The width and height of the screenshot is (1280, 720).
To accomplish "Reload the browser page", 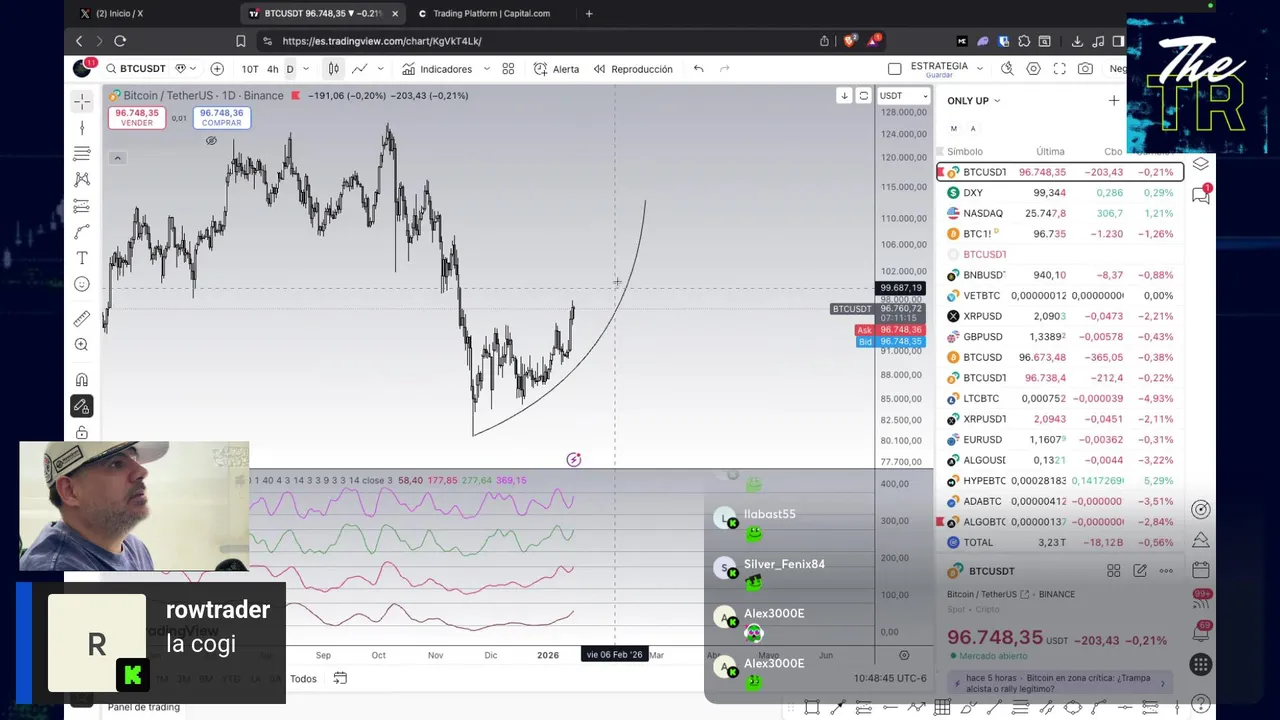I will click(120, 41).
